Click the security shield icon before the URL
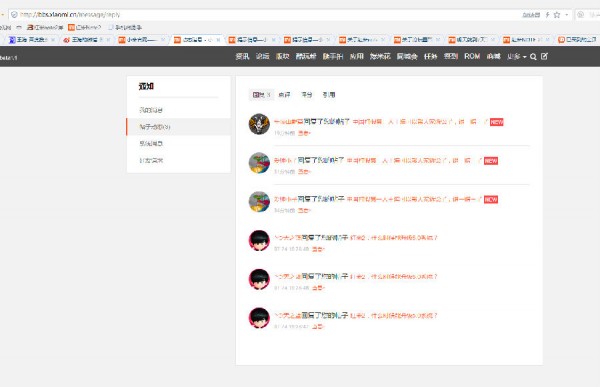 click(14, 15)
